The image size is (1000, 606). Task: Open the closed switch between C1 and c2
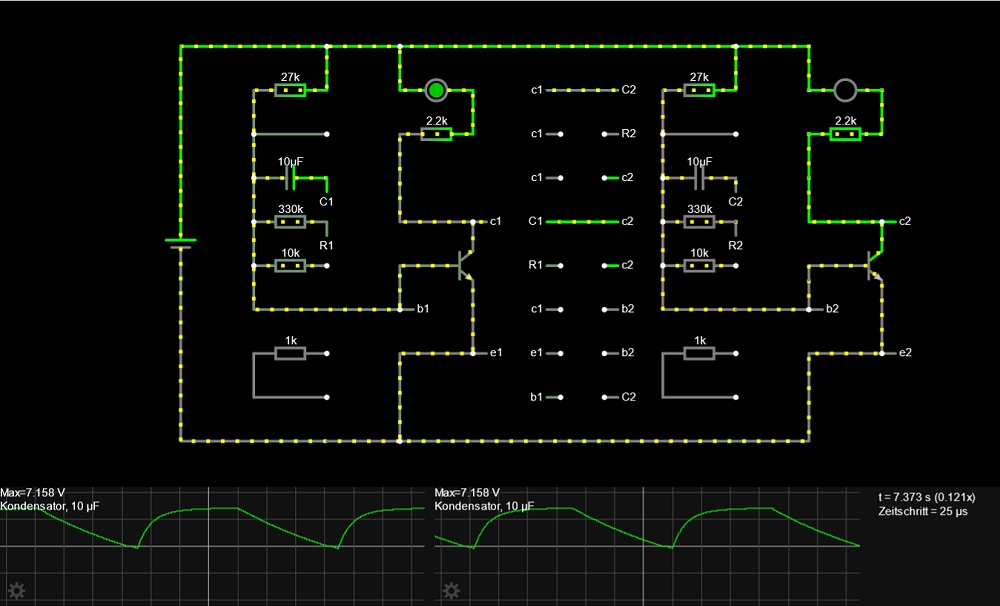(x=583, y=221)
